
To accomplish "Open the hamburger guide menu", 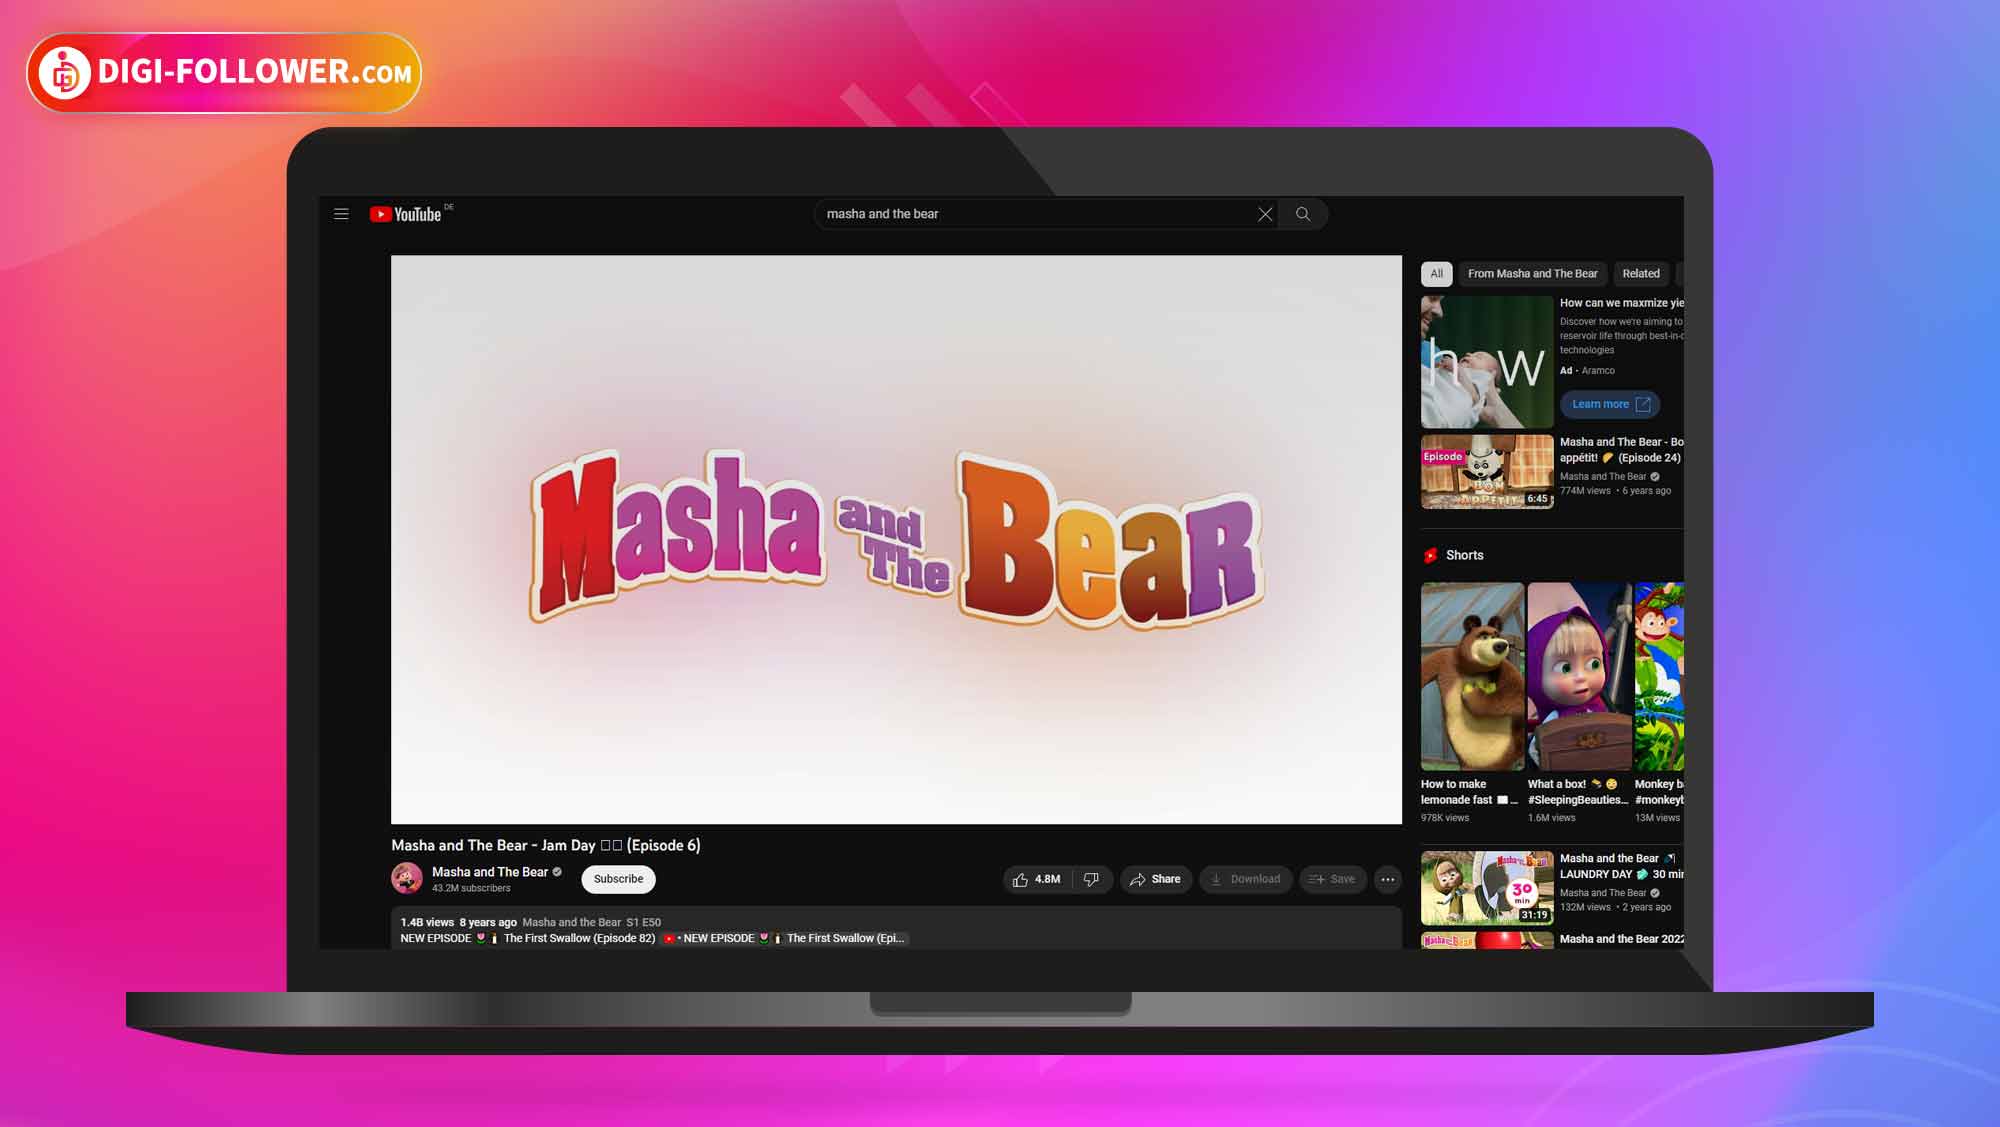I will click(x=341, y=214).
